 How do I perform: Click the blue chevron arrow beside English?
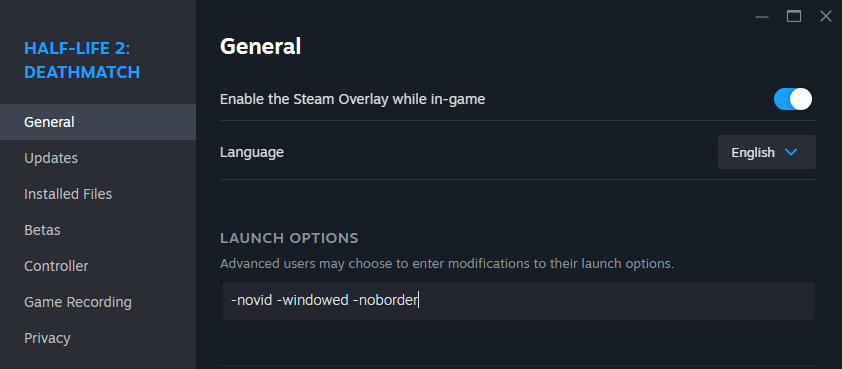790,152
